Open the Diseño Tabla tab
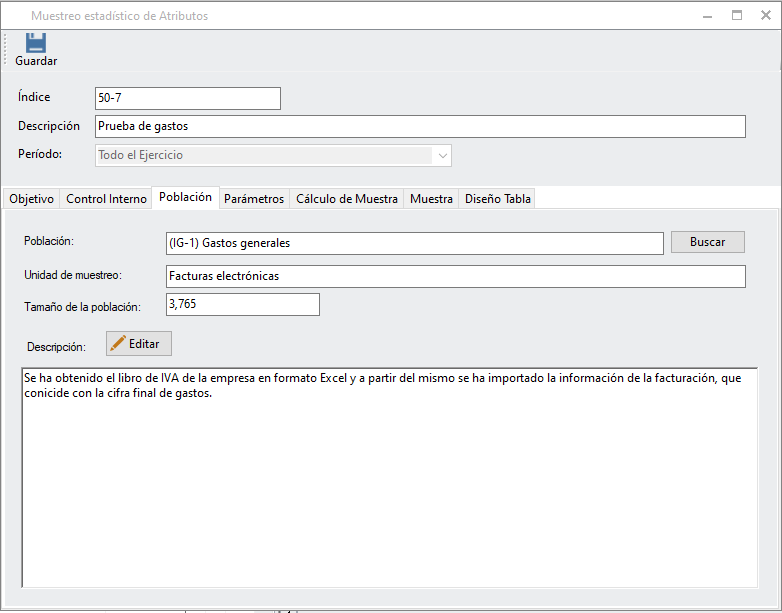Image resolution: width=782 pixels, height=613 pixels. tap(498, 199)
